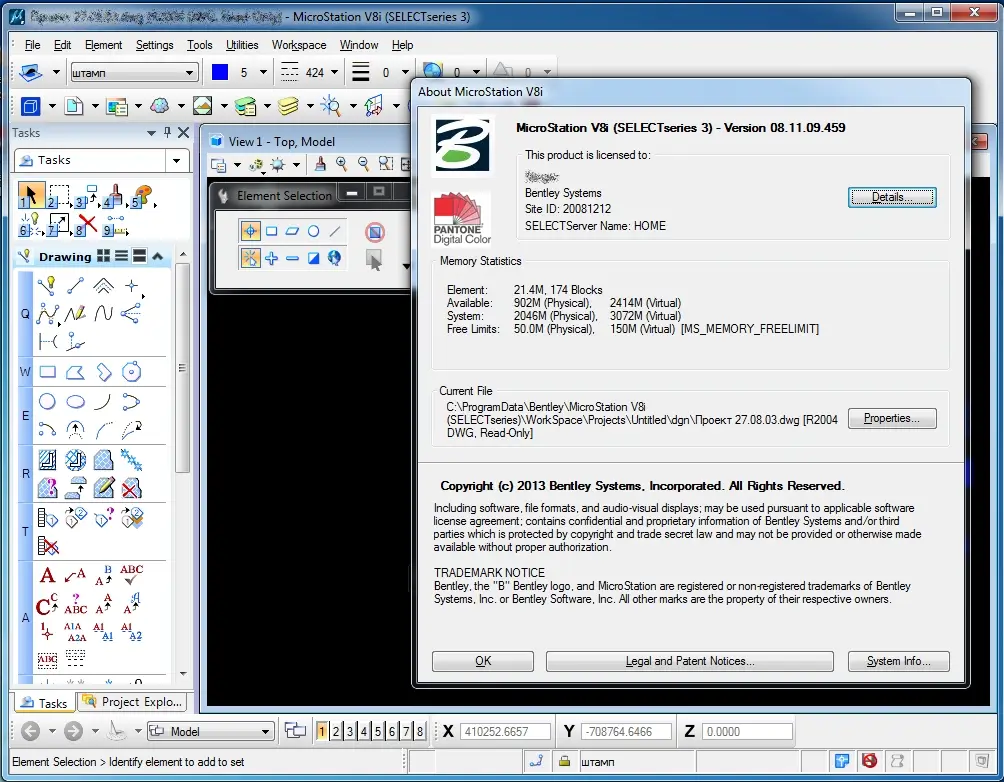Image resolution: width=1004 pixels, height=782 pixels.
Task: Click the blue active color swatch
Action: [x=220, y=72]
